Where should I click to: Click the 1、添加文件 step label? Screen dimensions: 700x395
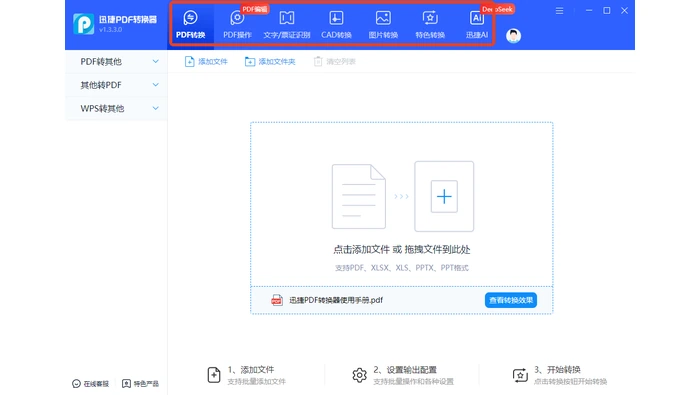point(251,370)
